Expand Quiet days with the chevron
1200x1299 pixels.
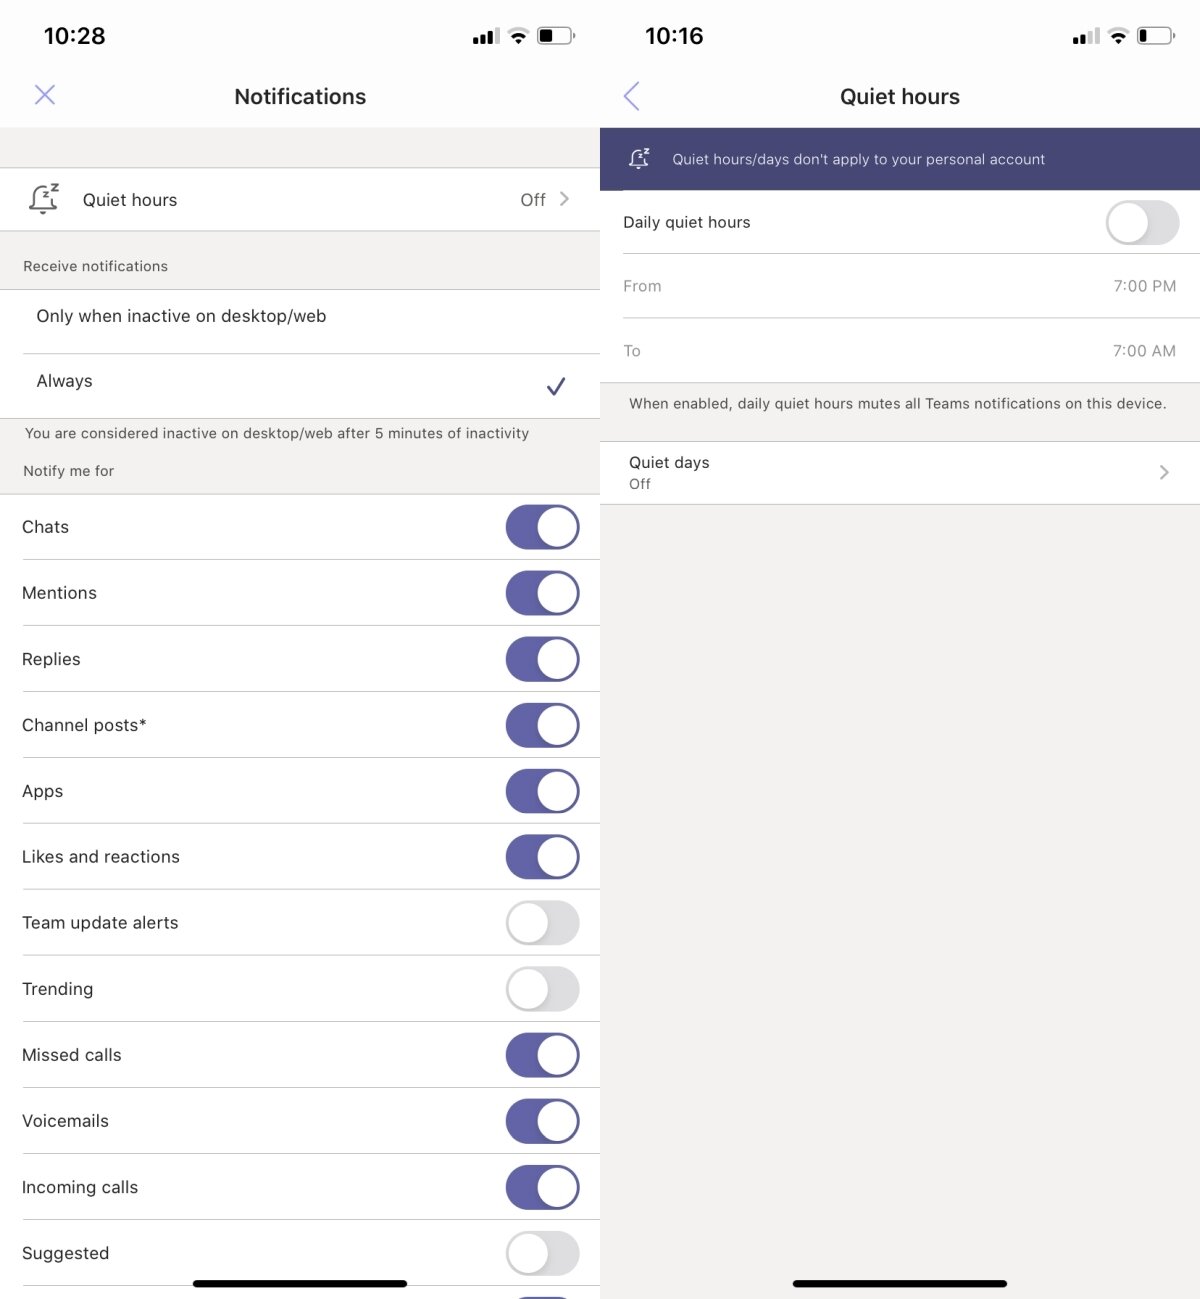(x=1164, y=472)
